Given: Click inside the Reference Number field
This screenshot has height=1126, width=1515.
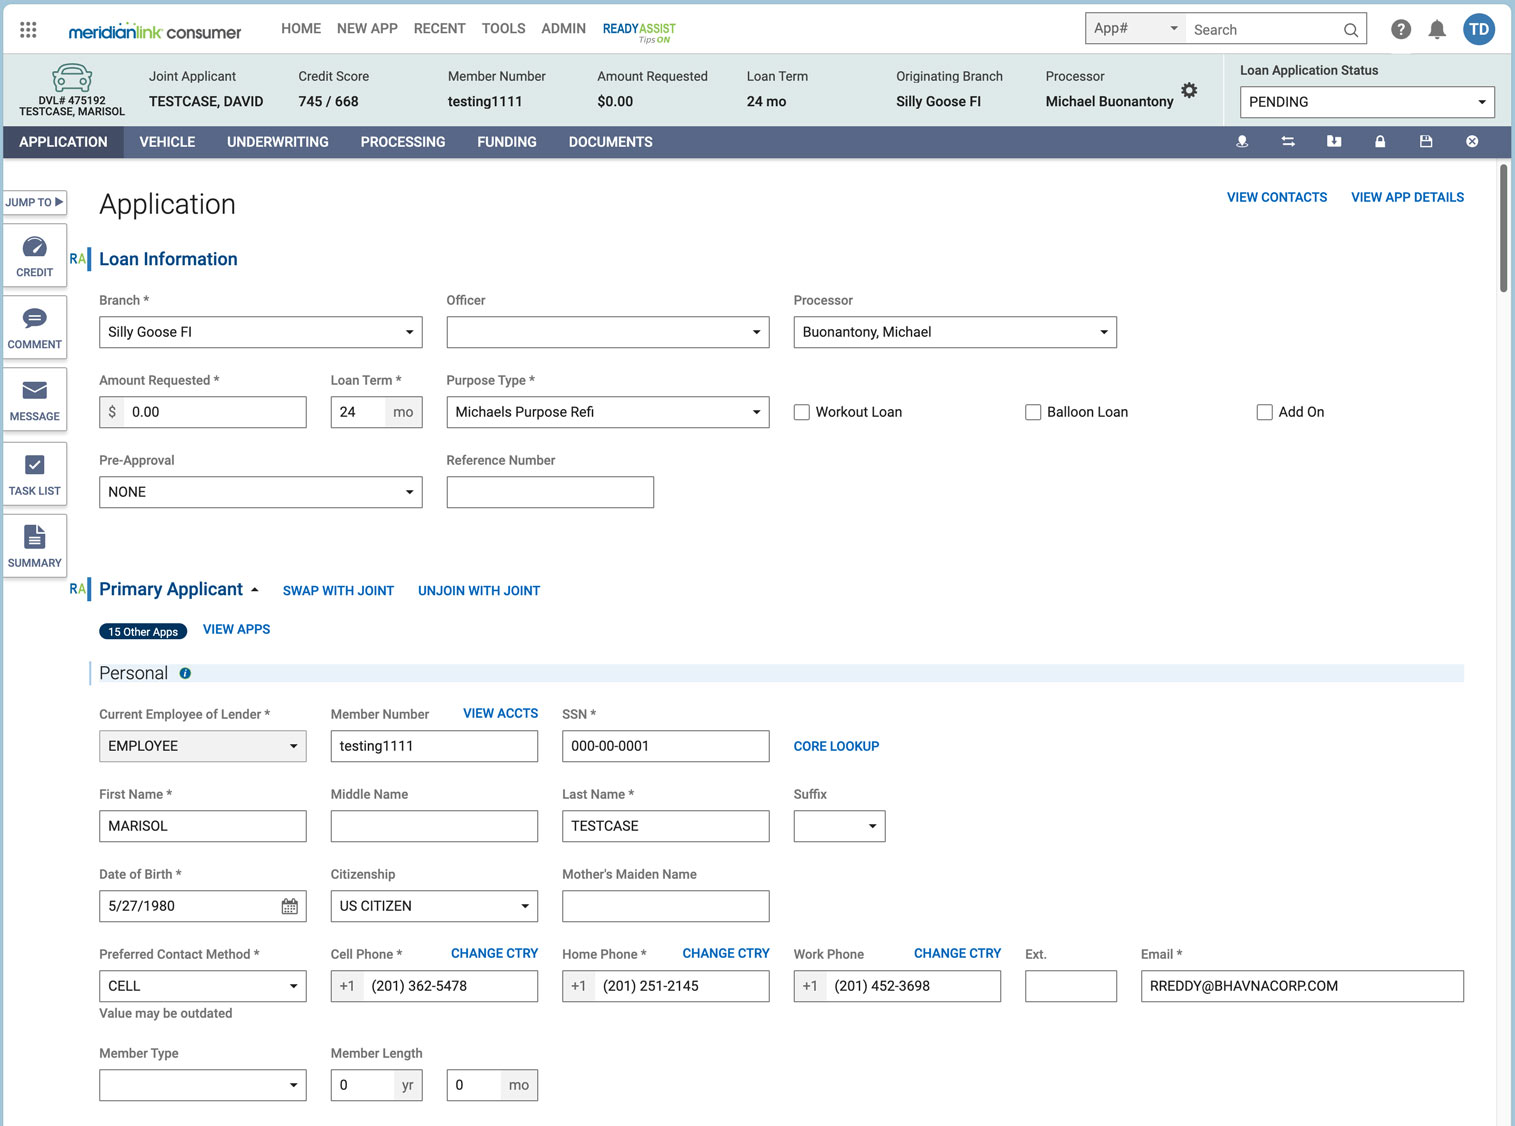Looking at the screenshot, I should click(x=549, y=492).
